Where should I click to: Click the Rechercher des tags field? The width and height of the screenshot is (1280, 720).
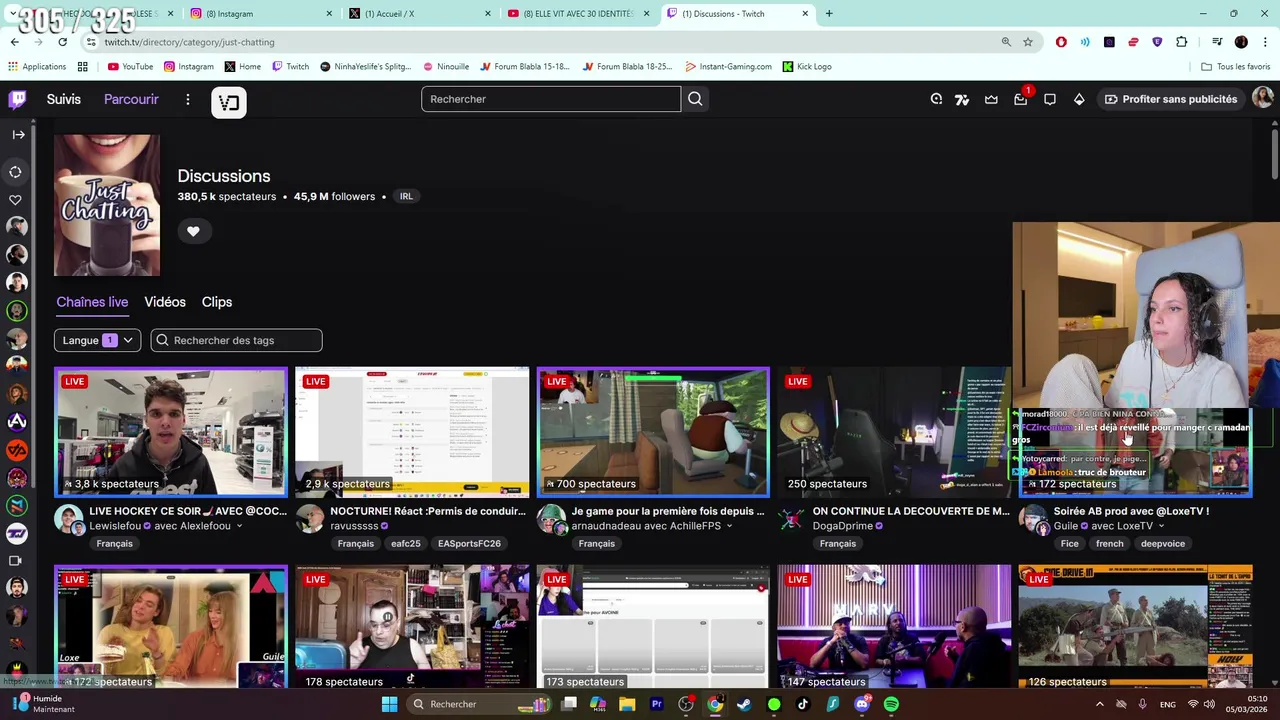(236, 340)
